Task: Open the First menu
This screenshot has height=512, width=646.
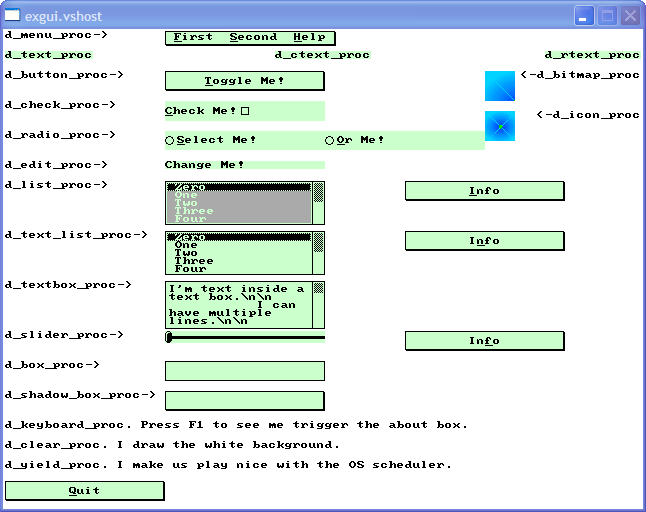Action: pos(193,38)
